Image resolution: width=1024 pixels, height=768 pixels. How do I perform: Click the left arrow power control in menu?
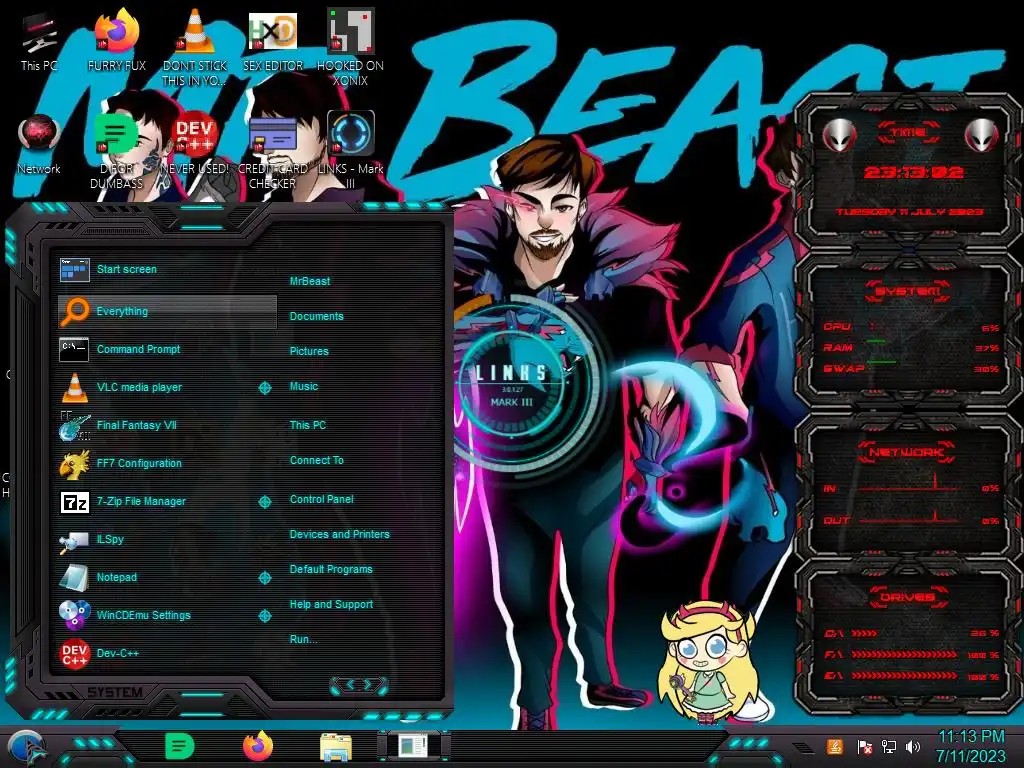coord(349,685)
